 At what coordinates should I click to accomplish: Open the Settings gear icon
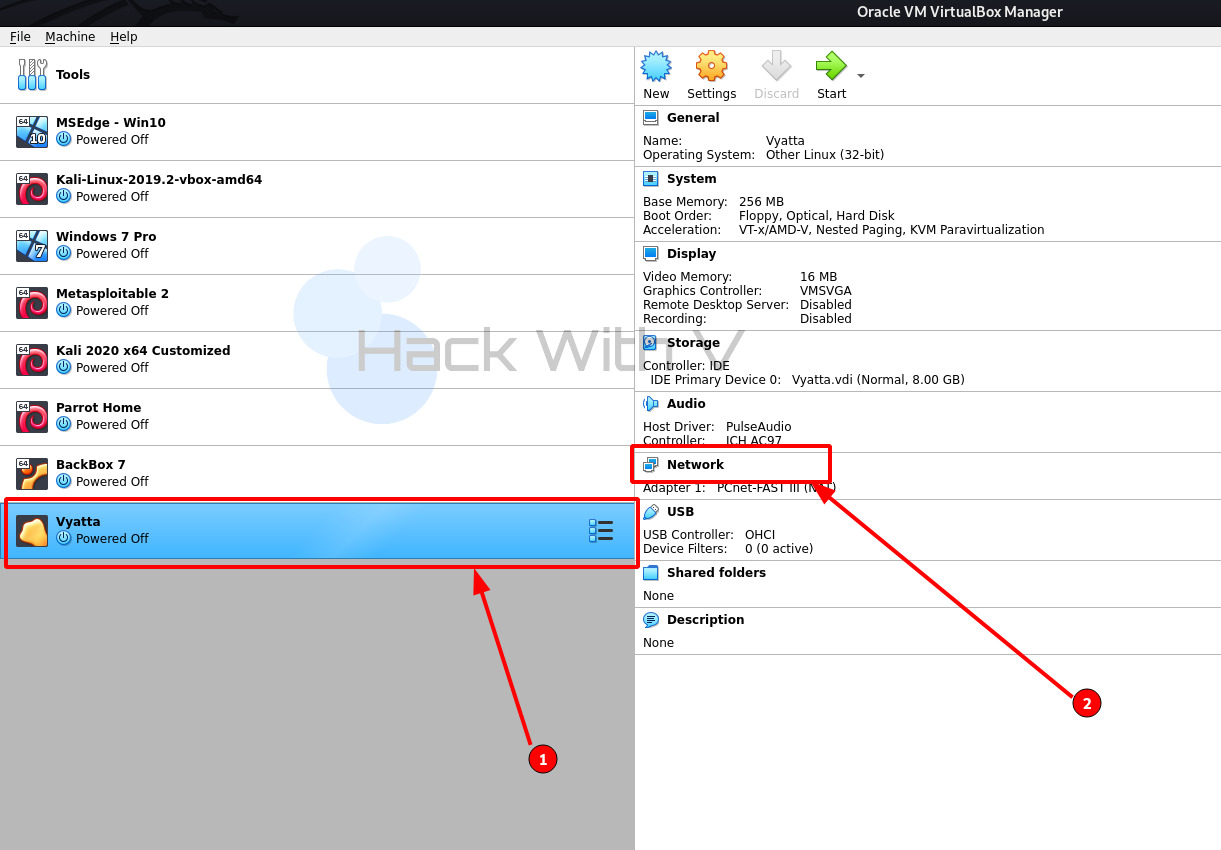tap(711, 67)
